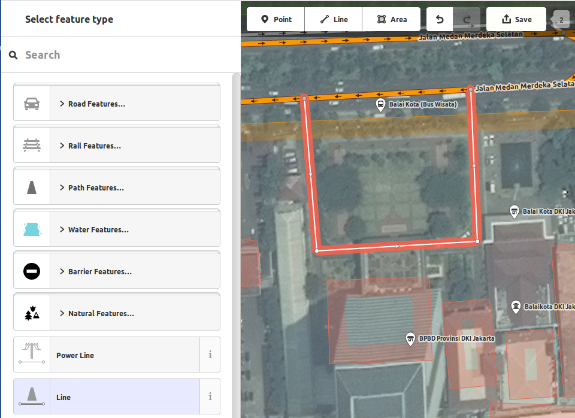575x418 pixels.
Task: Click the undo arrow icon
Action: tap(439, 19)
